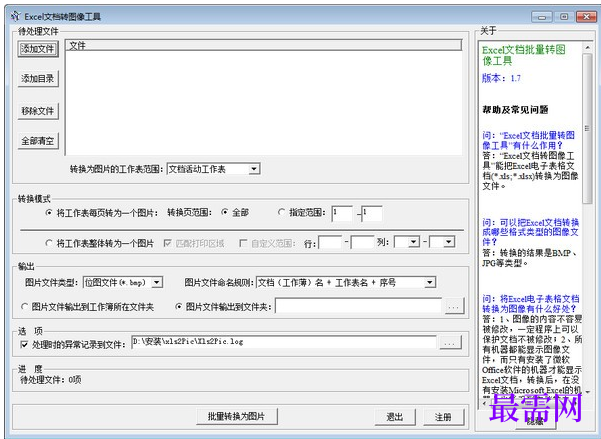Image resolution: width=601 pixels, height=439 pixels.
Task: Click the 注册 button
Action: click(x=443, y=417)
